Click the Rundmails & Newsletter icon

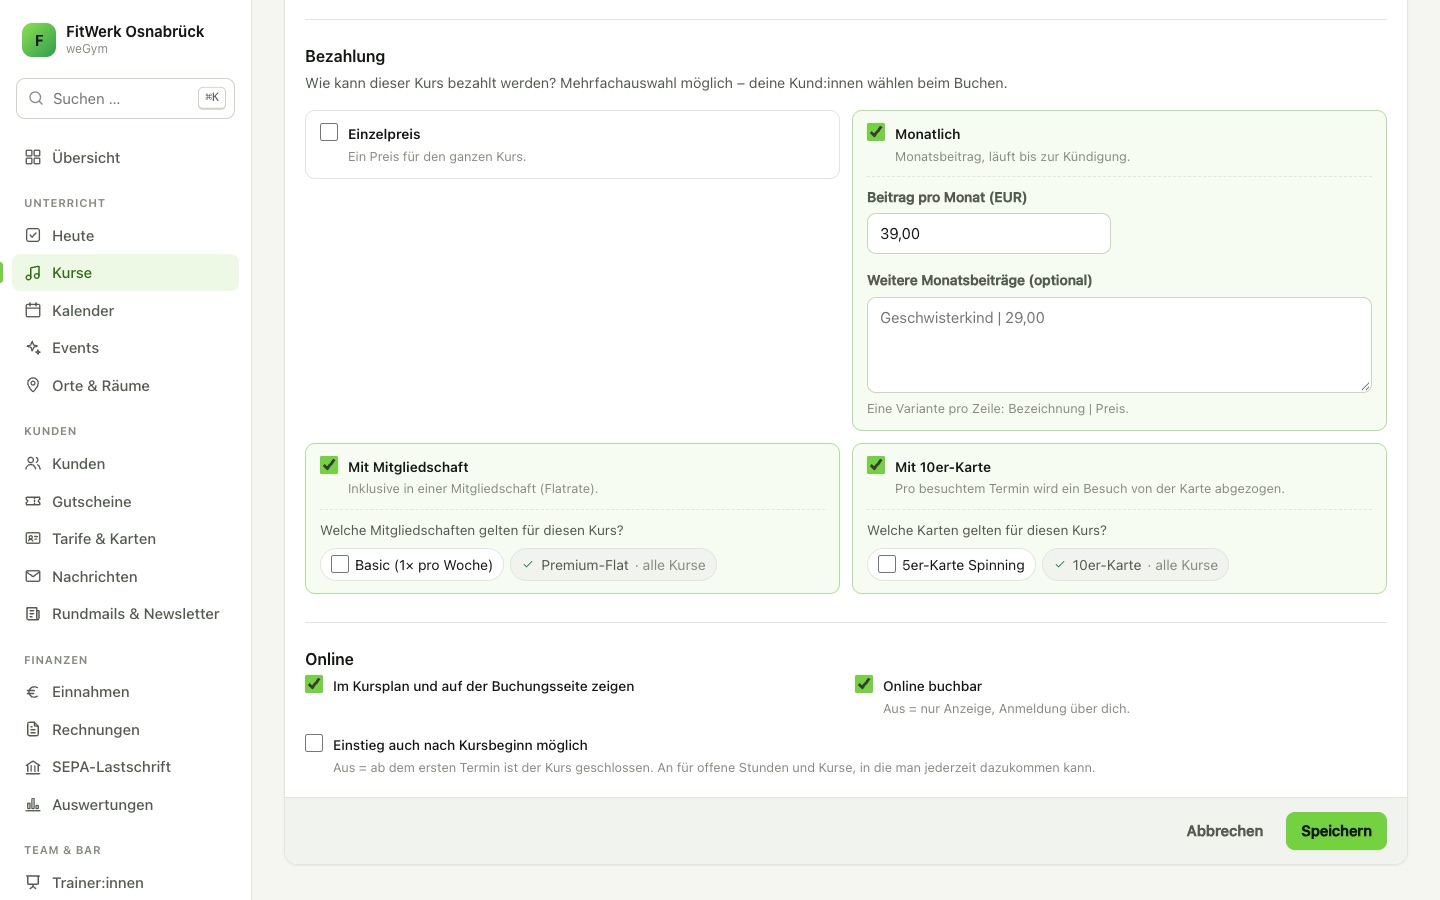point(33,613)
